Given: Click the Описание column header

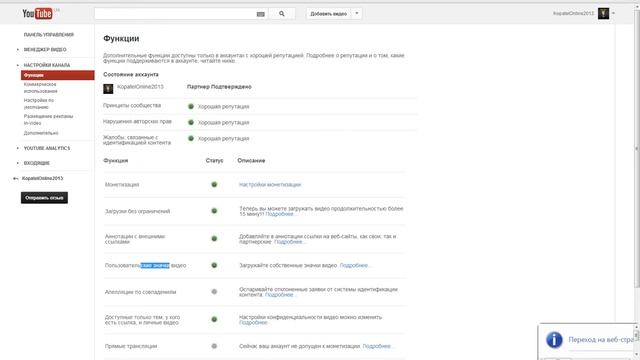Looking at the screenshot, I should [x=251, y=160].
